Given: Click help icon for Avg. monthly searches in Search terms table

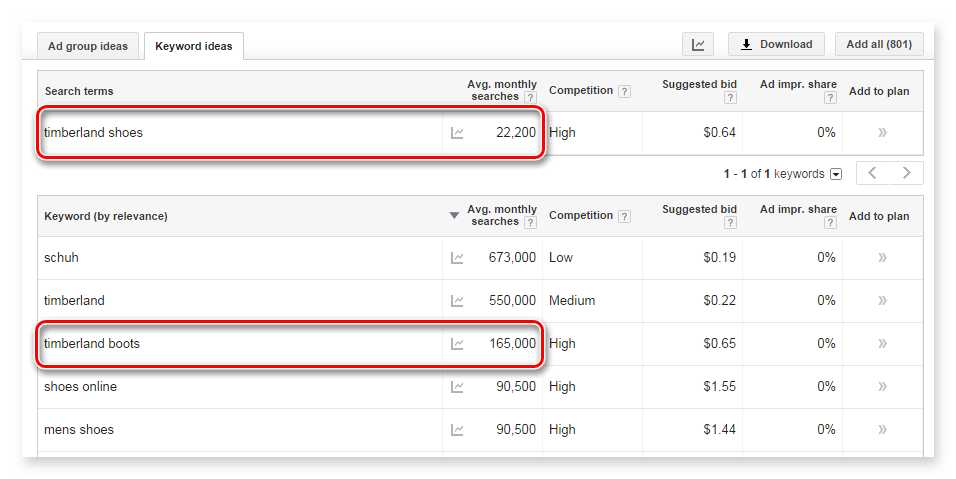Looking at the screenshot, I should 530,98.
